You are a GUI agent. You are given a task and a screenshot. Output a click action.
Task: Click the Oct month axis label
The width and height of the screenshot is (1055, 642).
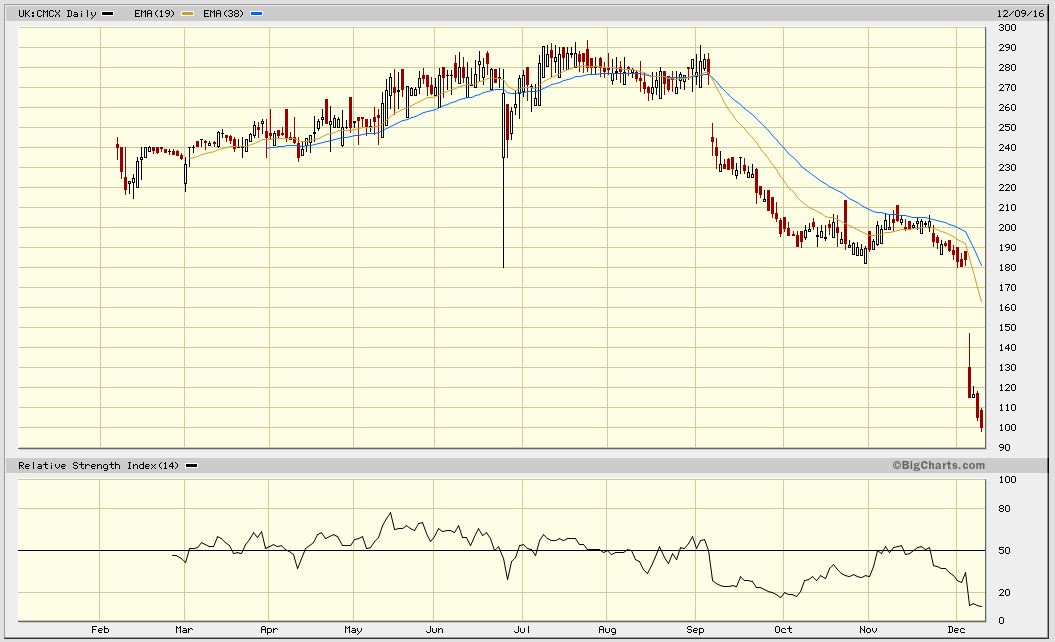783,630
